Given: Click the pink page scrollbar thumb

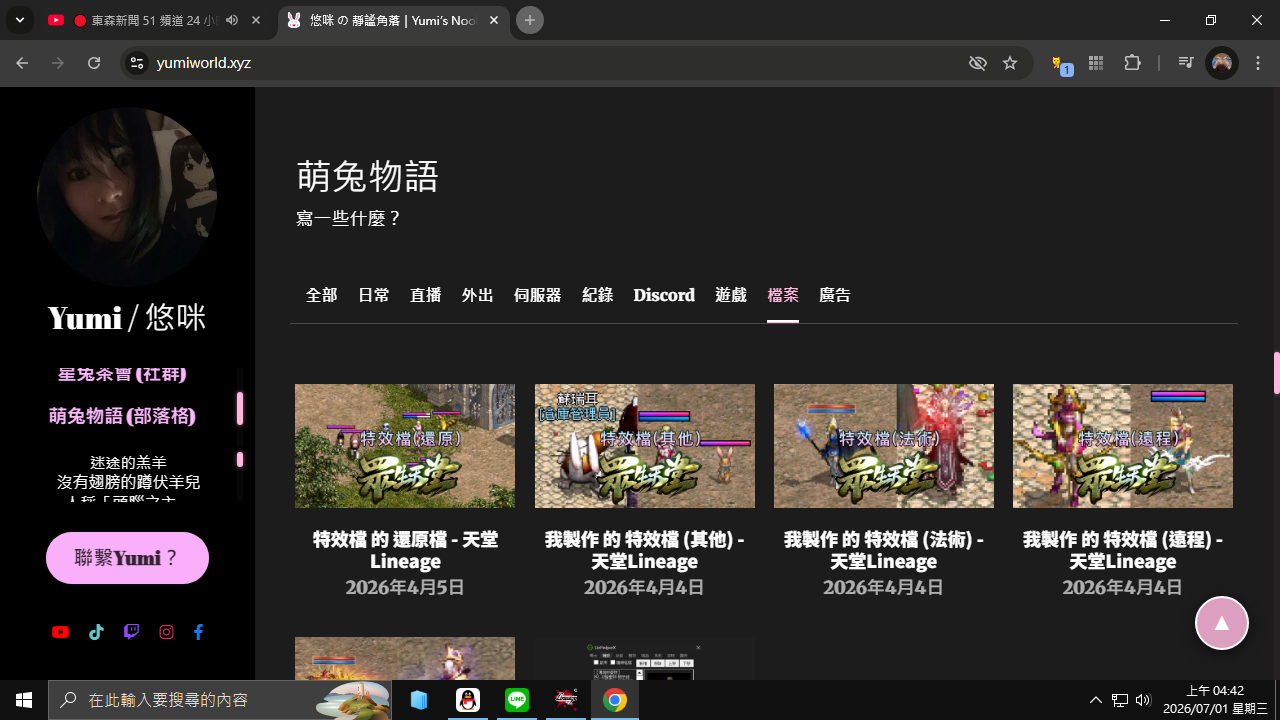Looking at the screenshot, I should 1276,373.
